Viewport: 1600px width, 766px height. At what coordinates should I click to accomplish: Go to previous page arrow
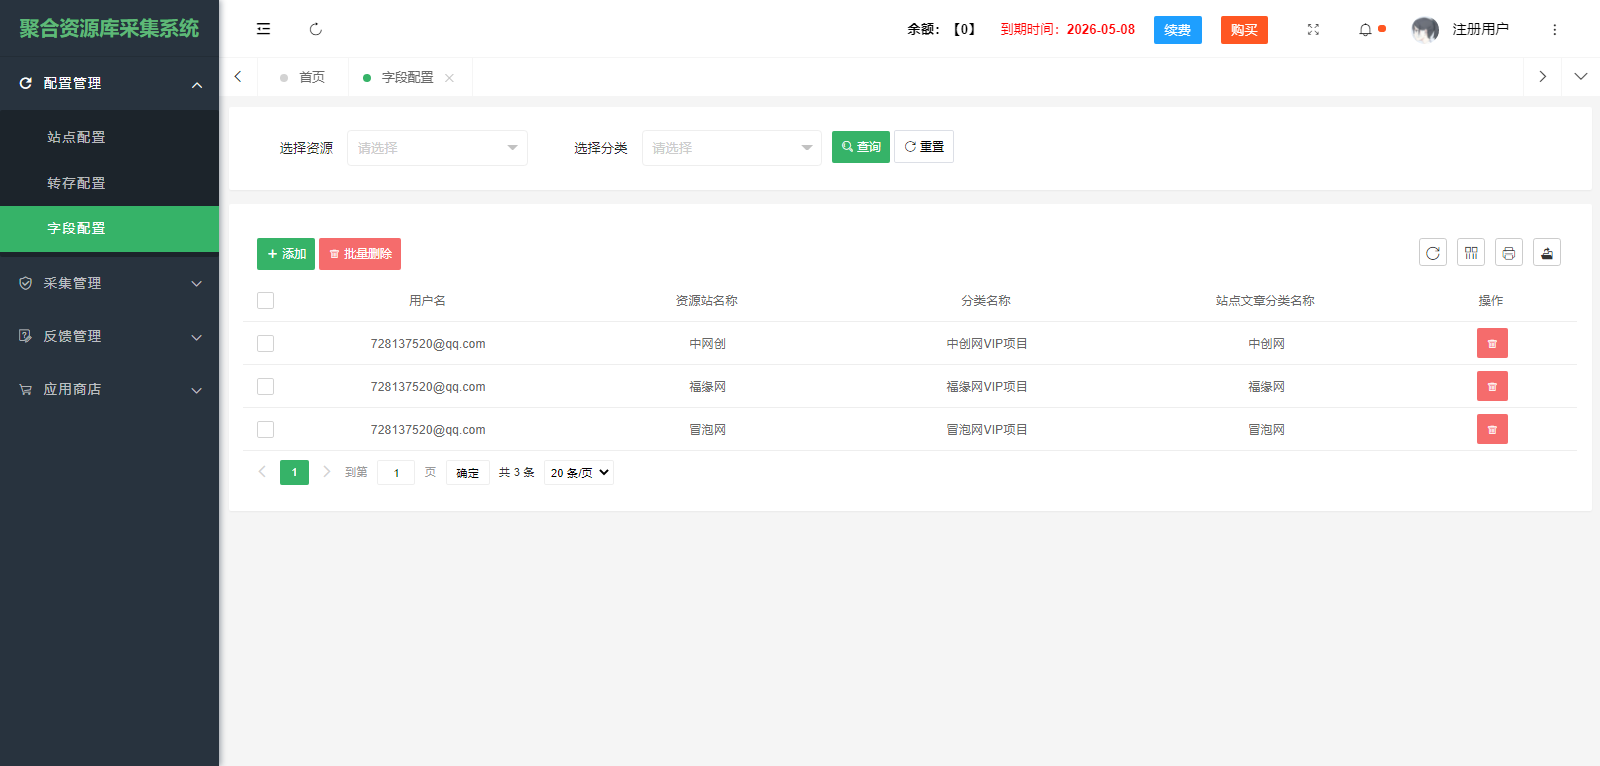[x=262, y=472]
